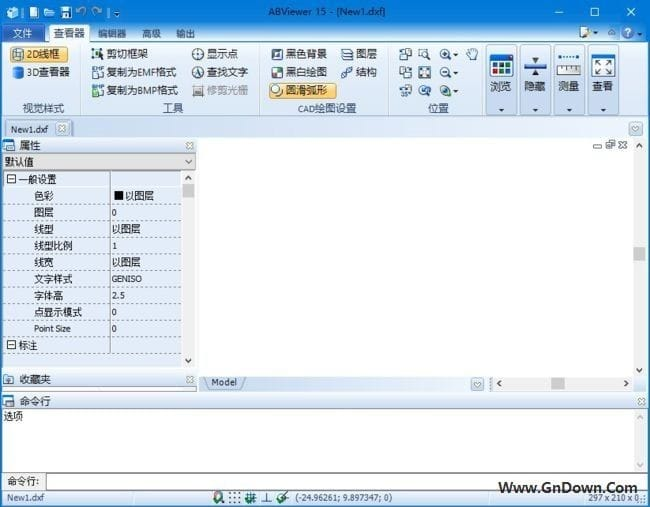The height and width of the screenshot is (507, 650).
Task: Open the zoom out dropdown arrow
Action: point(456,73)
